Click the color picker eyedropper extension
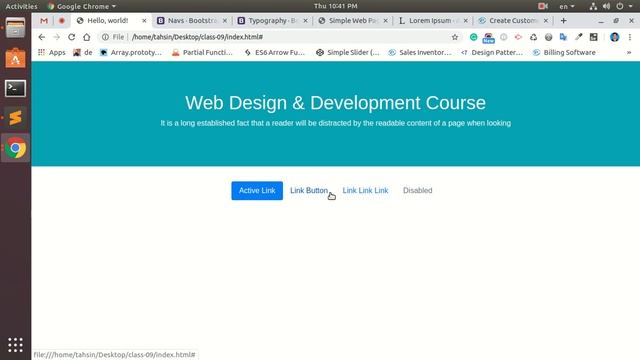The width and height of the screenshot is (640, 360). click(578, 37)
